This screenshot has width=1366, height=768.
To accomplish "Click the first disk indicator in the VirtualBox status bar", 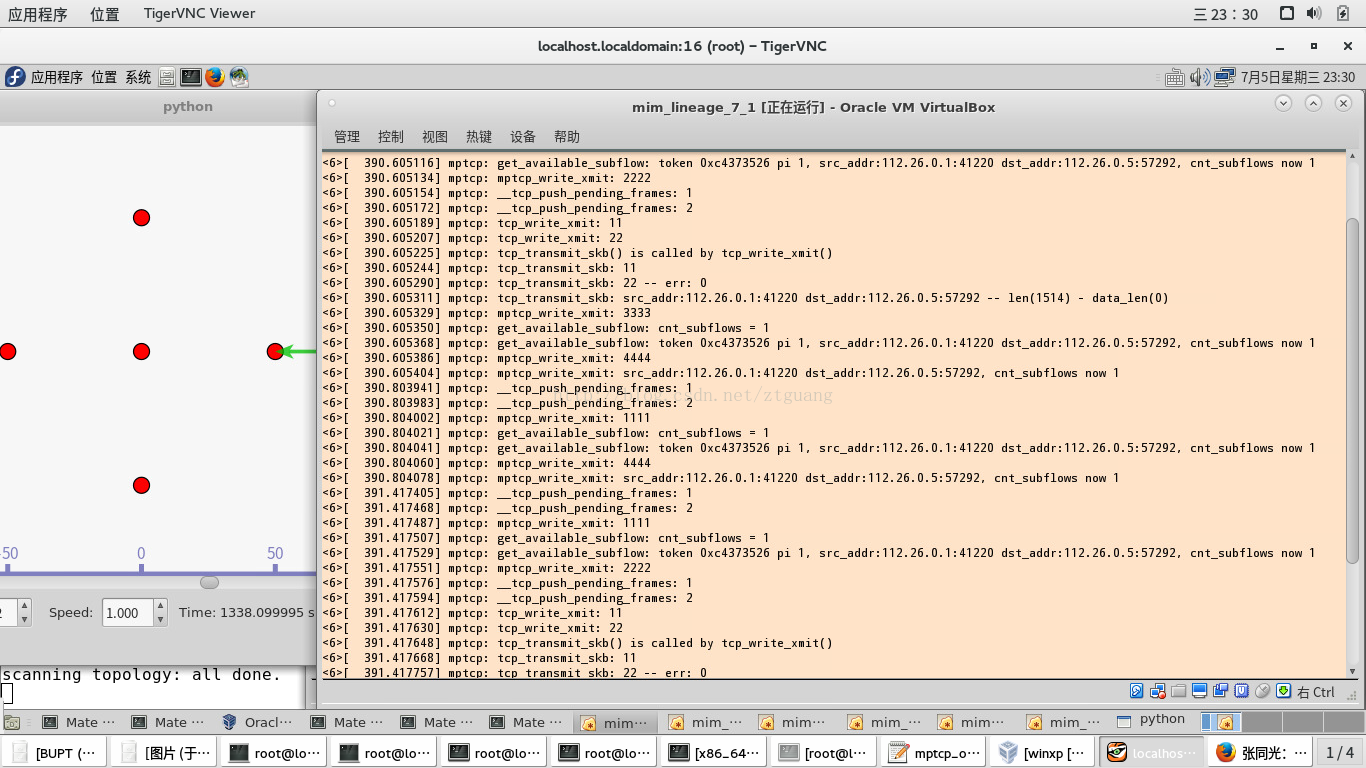I will pyautogui.click(x=1137, y=691).
